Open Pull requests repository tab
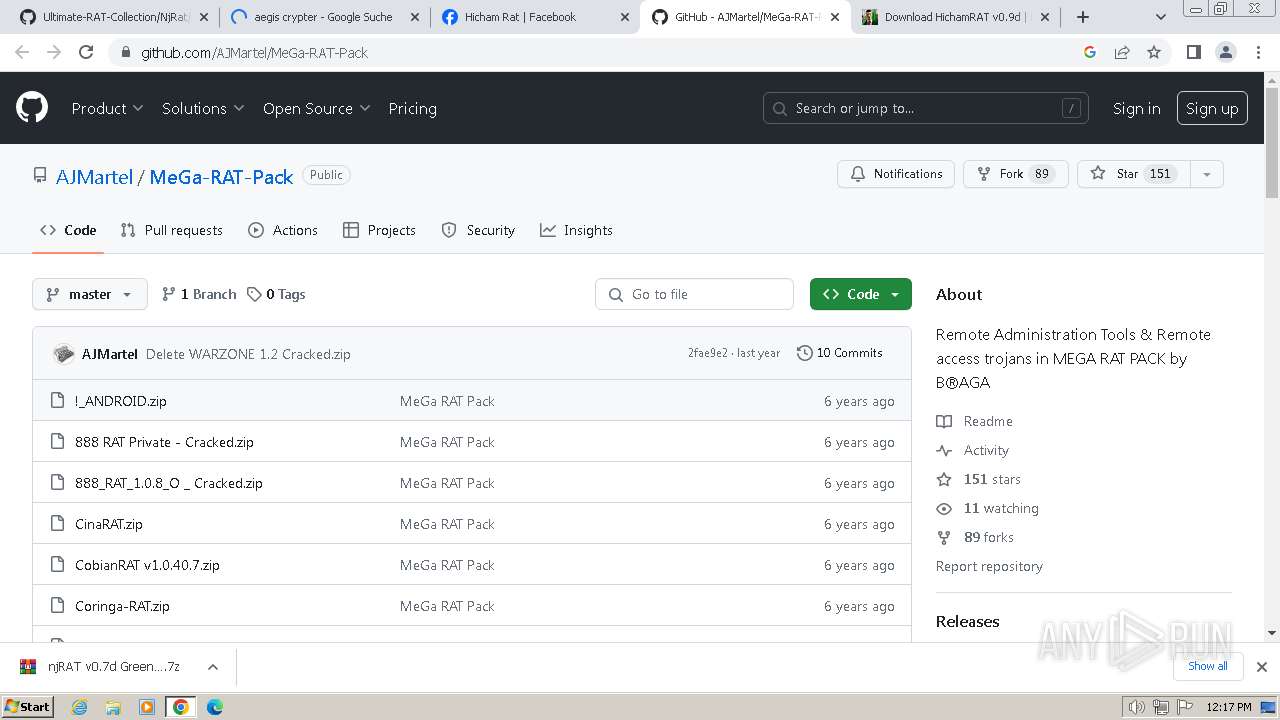The image size is (1280, 720). coord(171,230)
